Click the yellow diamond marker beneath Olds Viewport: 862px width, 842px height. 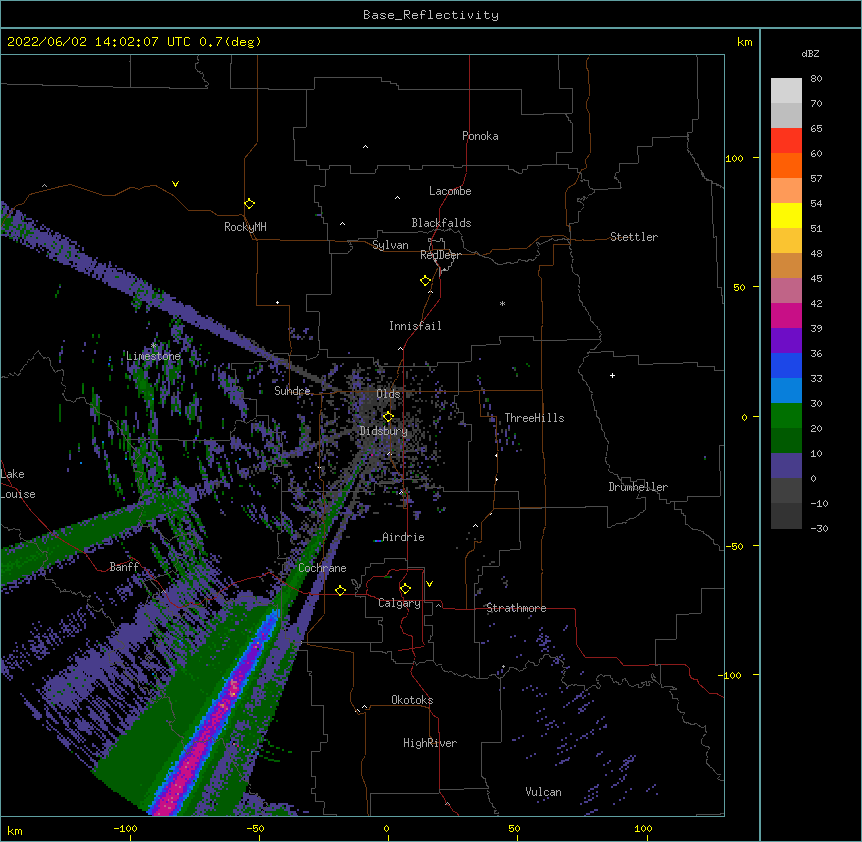pyautogui.click(x=388, y=416)
